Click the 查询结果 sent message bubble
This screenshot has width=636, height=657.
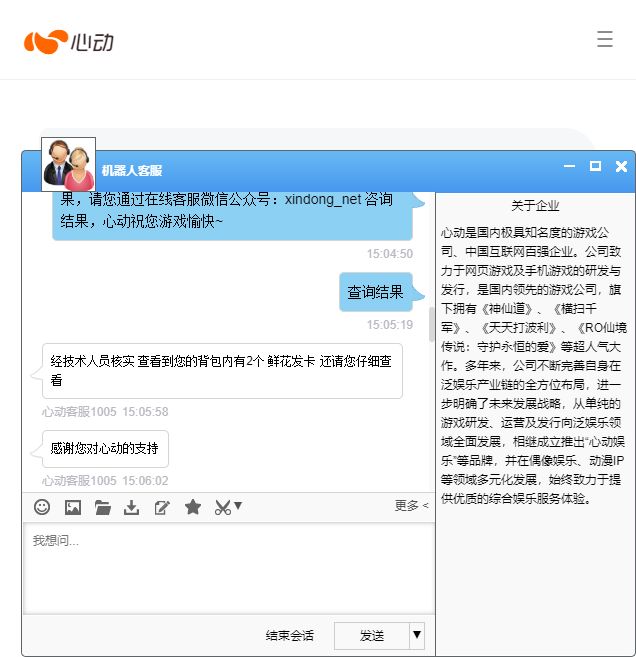coord(375,292)
